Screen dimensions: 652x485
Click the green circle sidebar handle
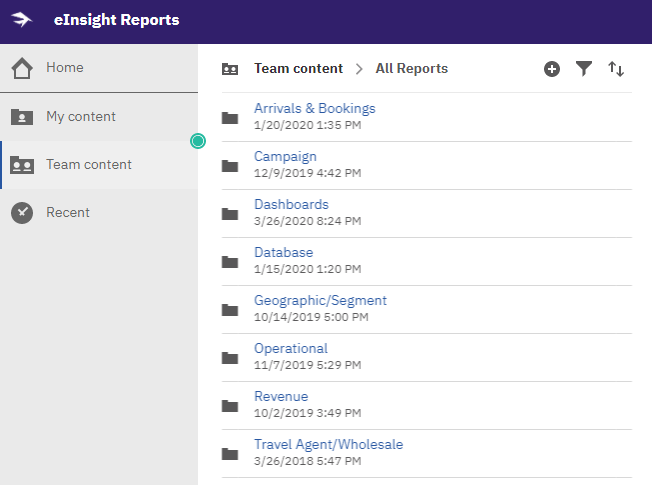coord(198,141)
